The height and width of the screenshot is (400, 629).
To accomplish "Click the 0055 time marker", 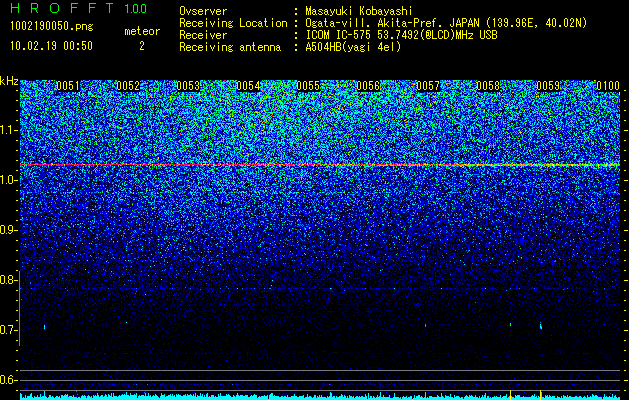I will point(308,86).
